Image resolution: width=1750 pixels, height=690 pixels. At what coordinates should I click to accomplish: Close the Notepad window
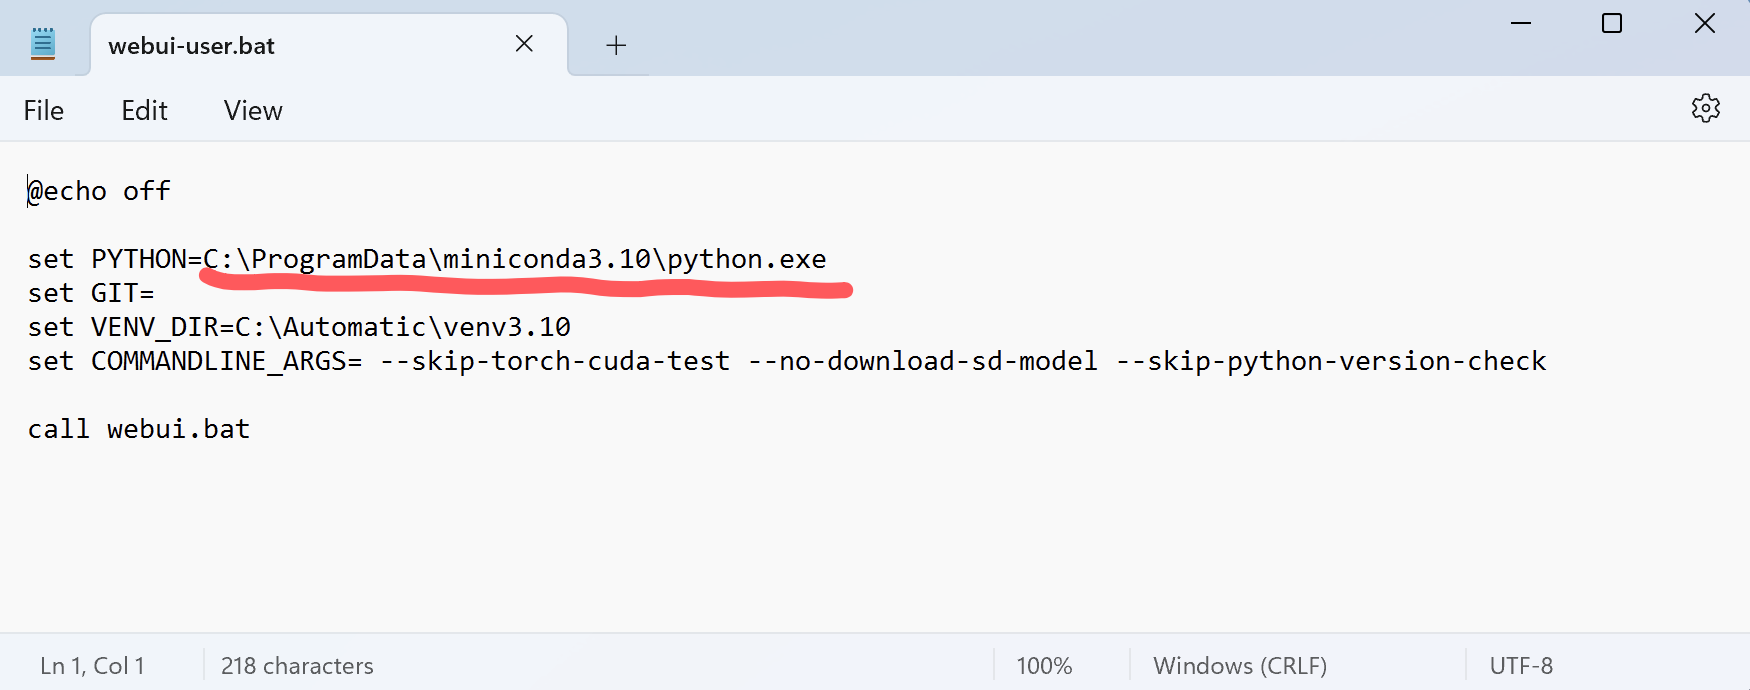click(x=1704, y=23)
